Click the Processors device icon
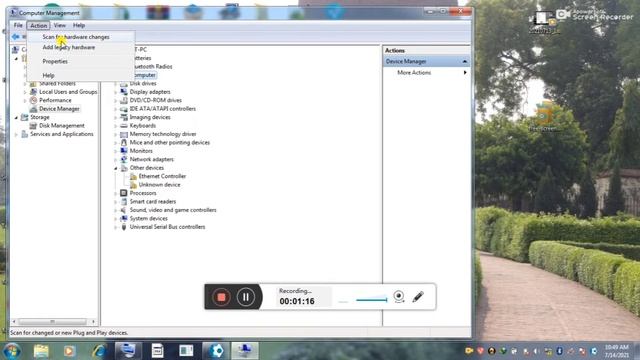The height and width of the screenshot is (360, 640). pos(124,193)
